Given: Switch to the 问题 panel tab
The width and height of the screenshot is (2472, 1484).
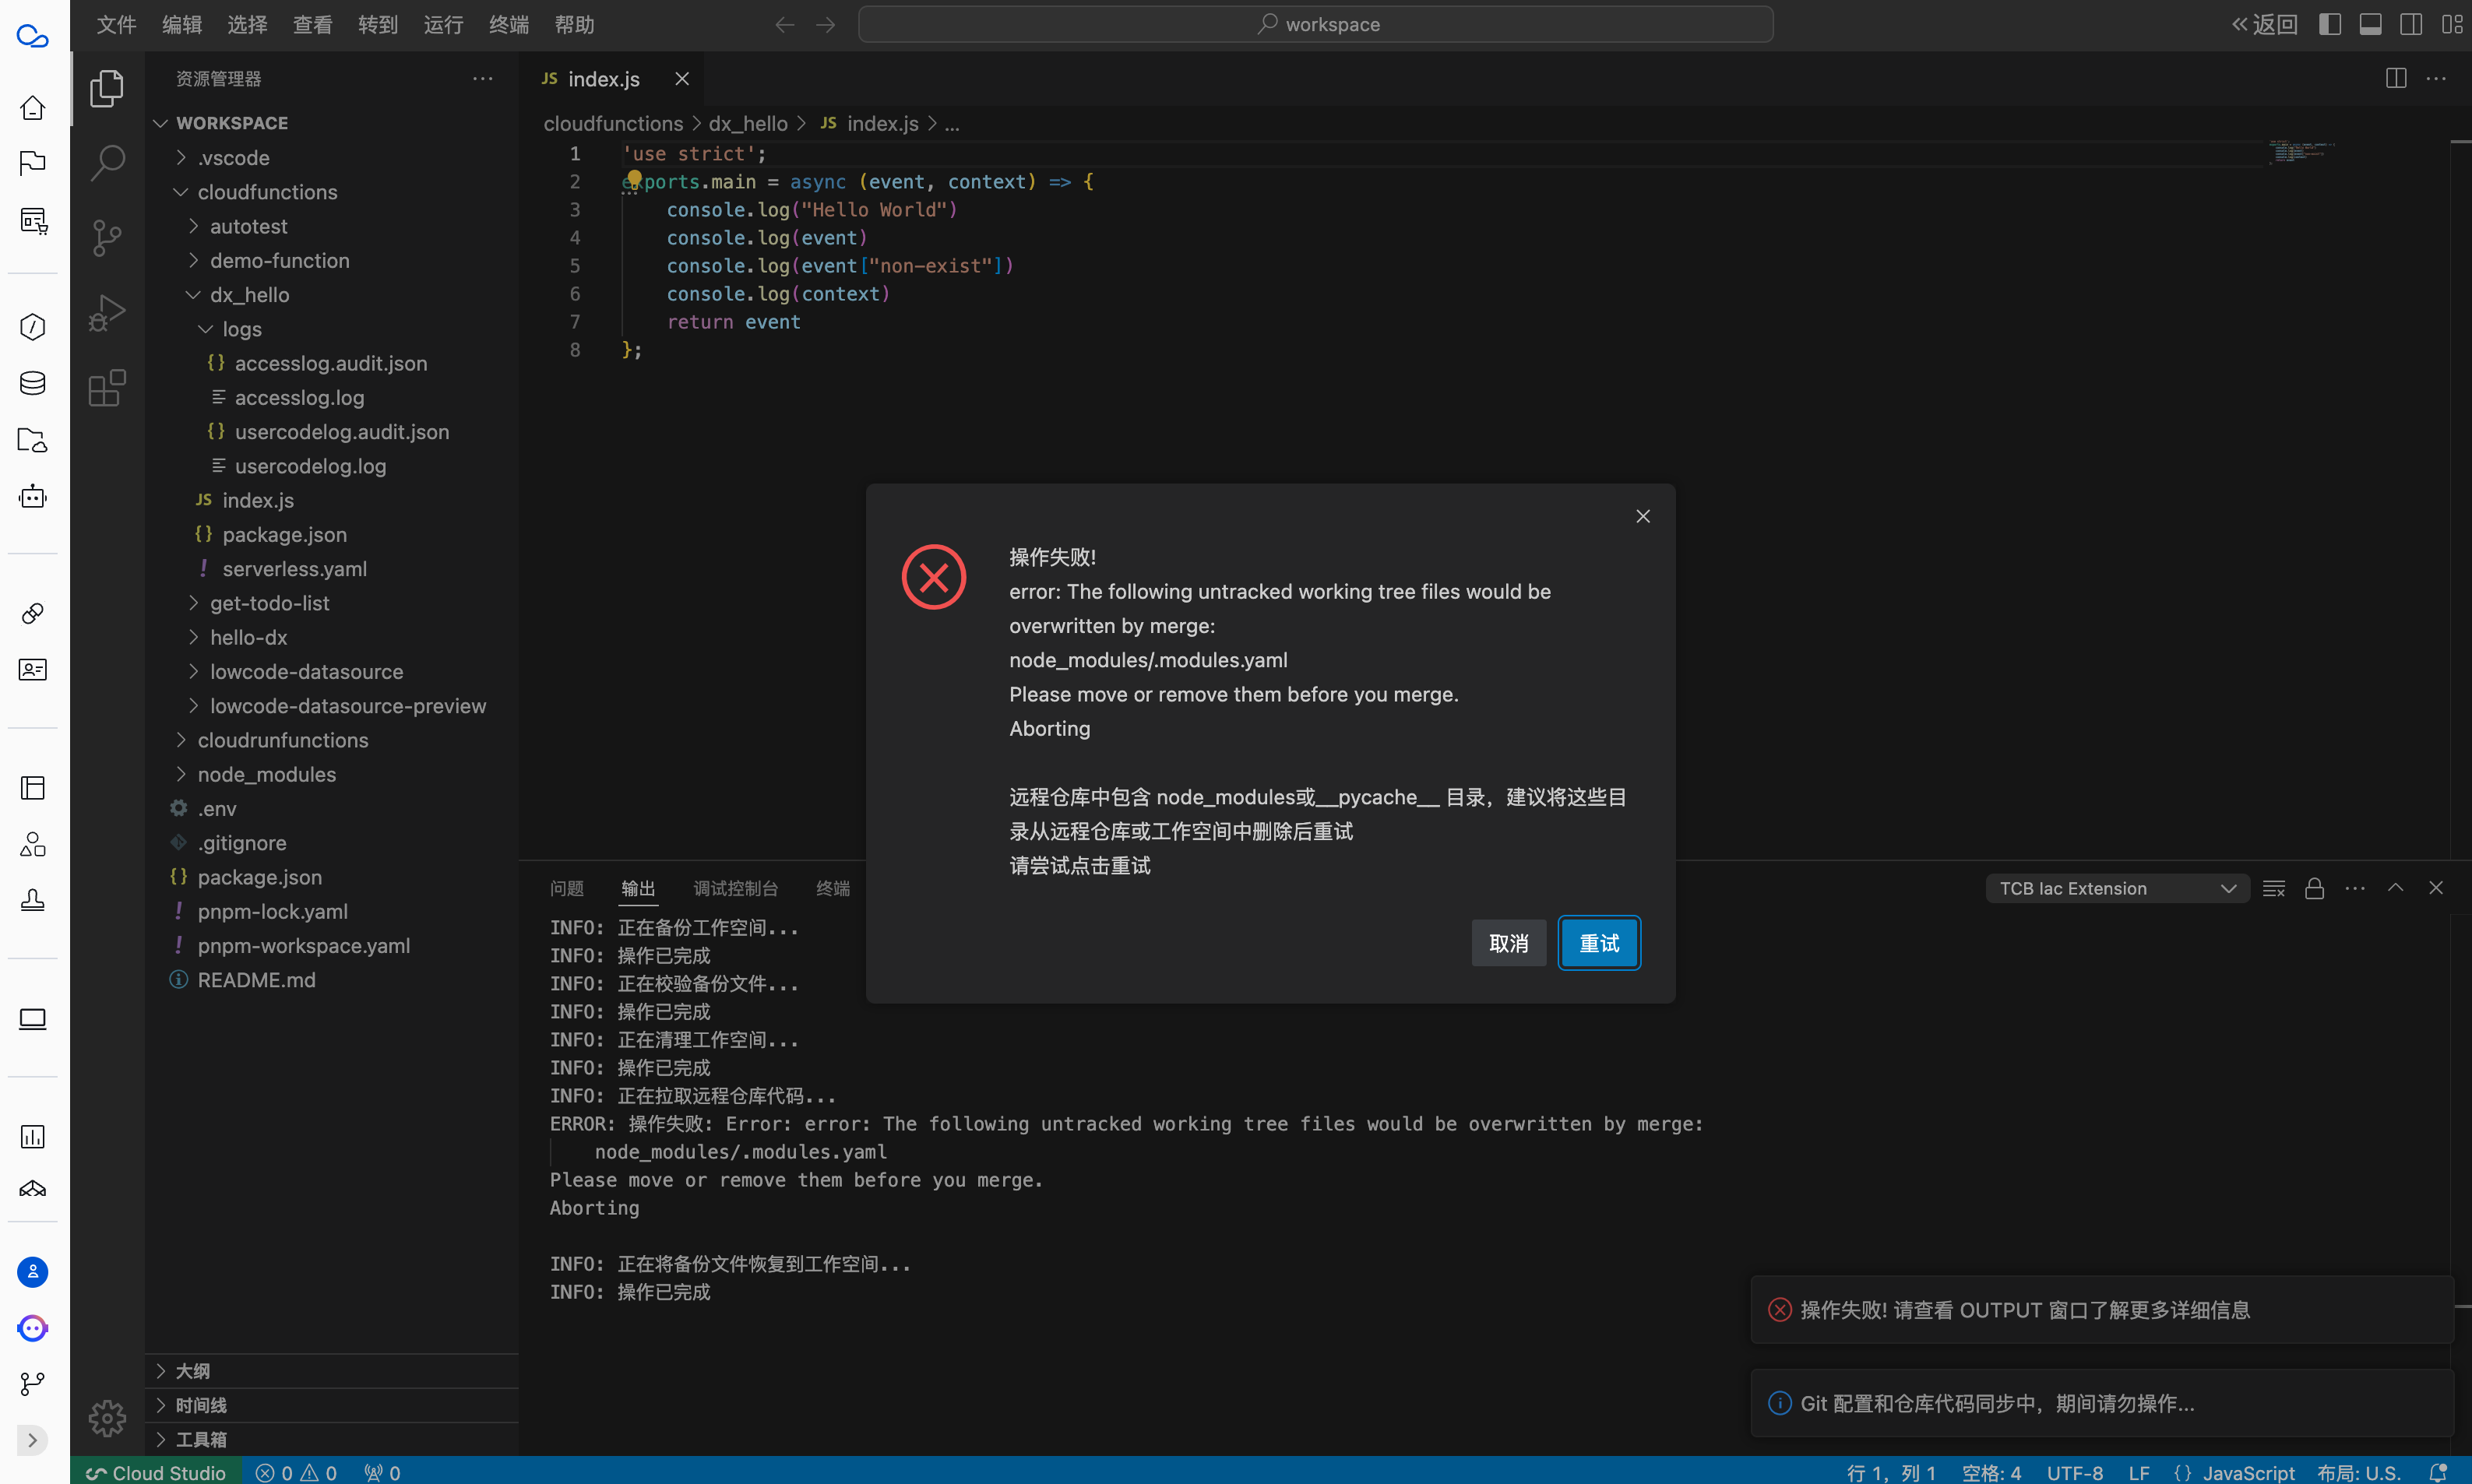Looking at the screenshot, I should point(567,888).
